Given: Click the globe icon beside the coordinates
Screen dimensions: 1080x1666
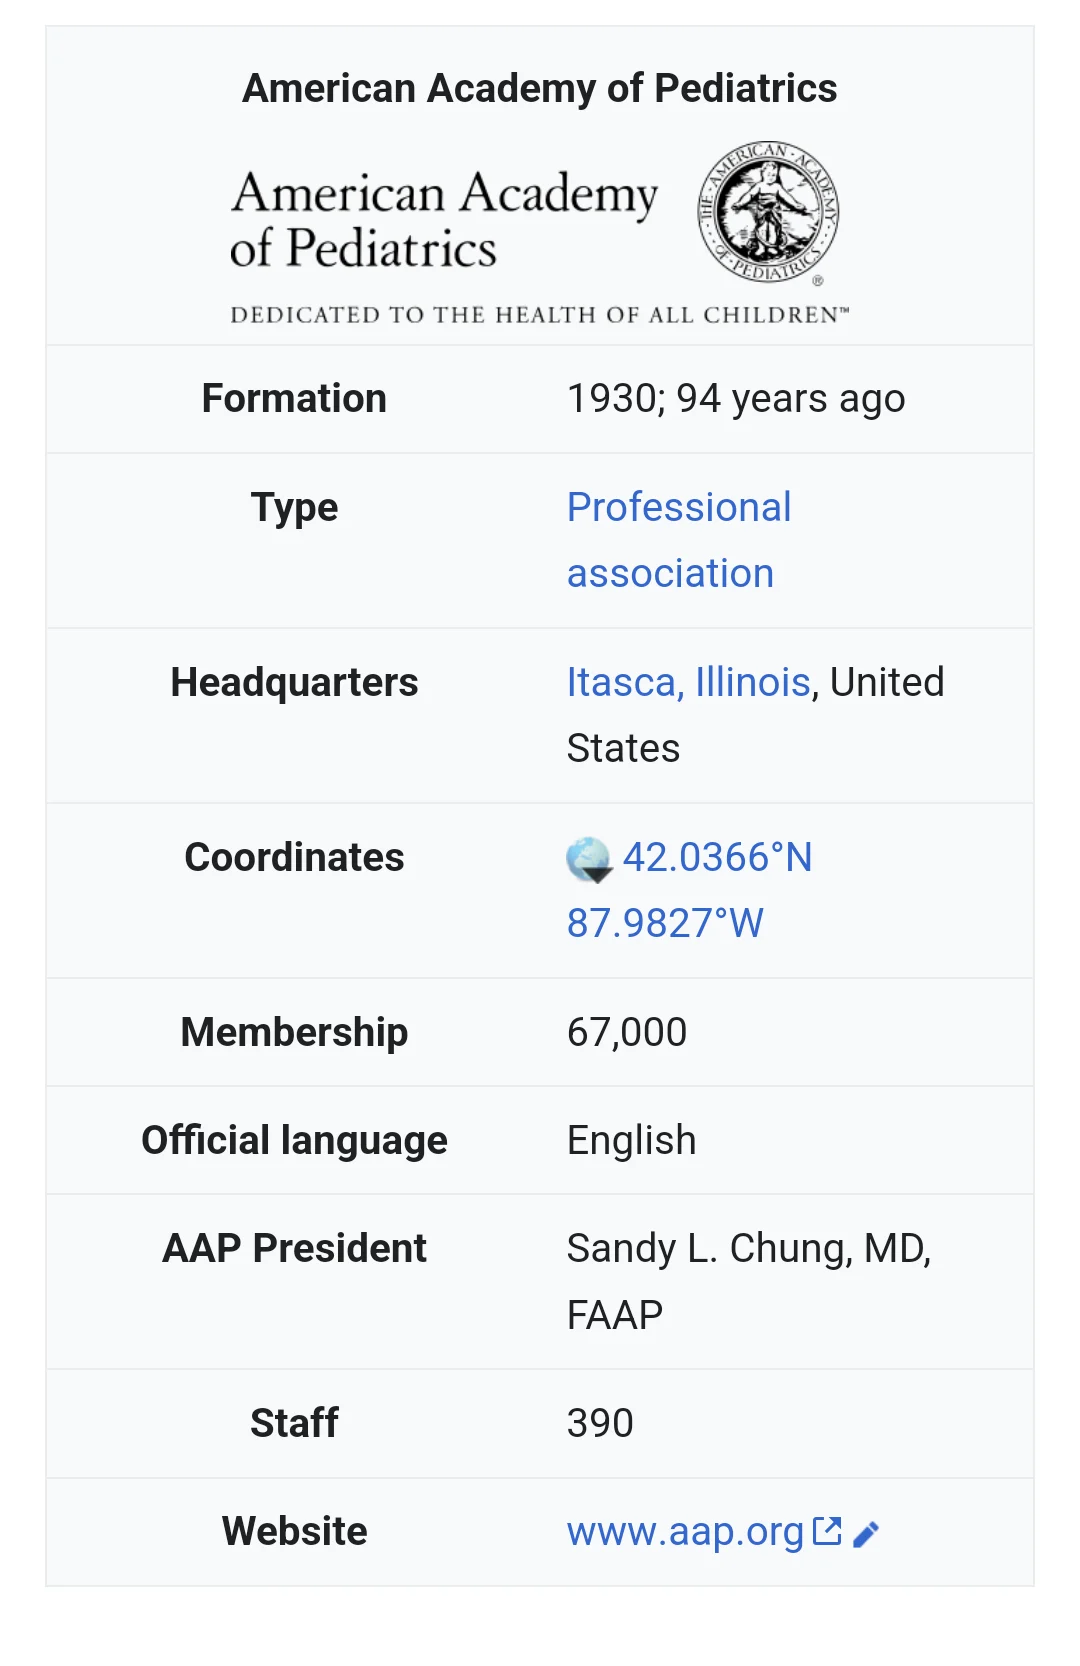Looking at the screenshot, I should 588,859.
